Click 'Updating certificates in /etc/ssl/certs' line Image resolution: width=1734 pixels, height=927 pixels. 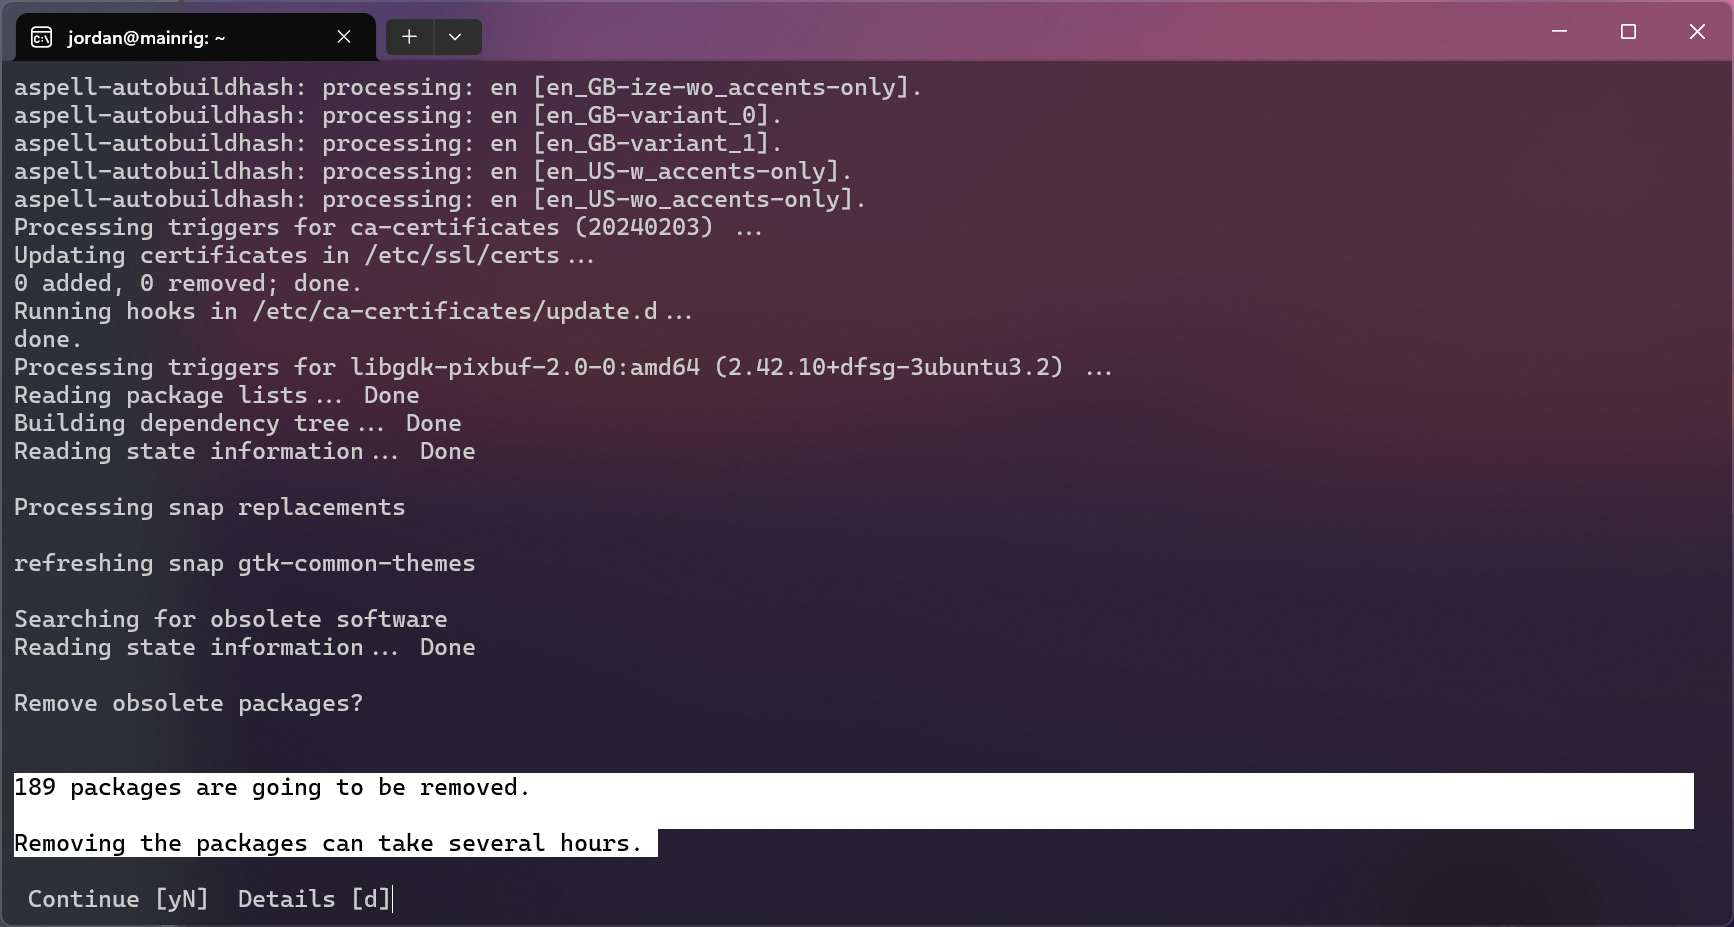[304, 255]
